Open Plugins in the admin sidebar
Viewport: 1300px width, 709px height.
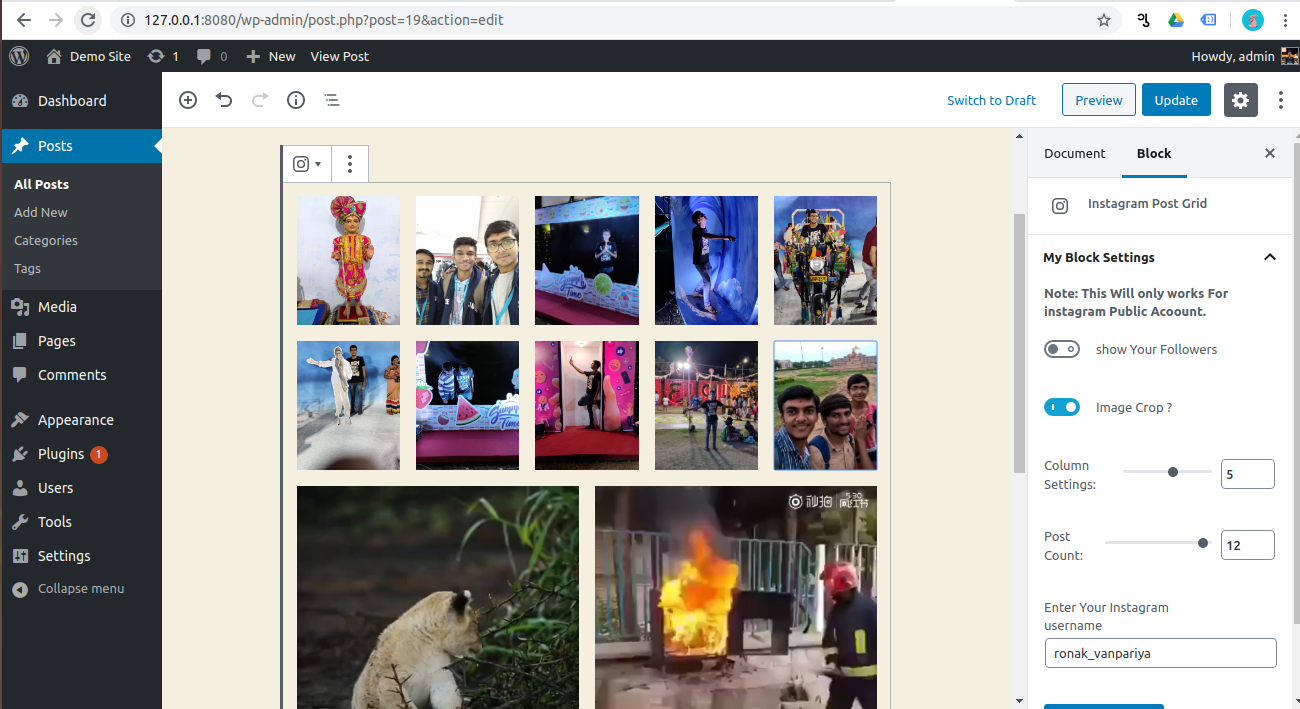tap(61, 454)
